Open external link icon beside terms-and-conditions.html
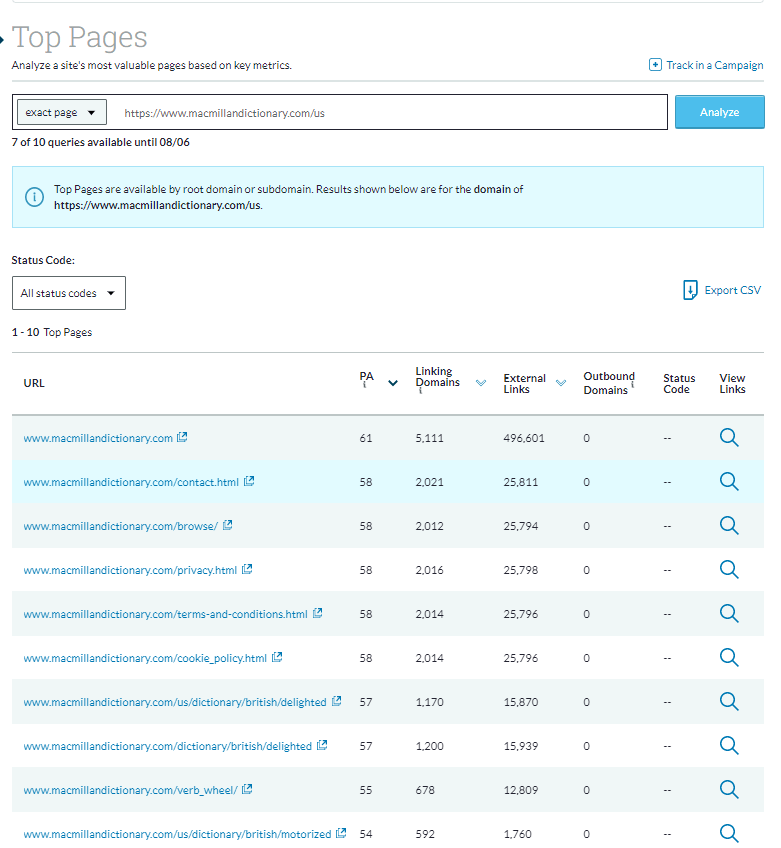The height and width of the screenshot is (848, 781). coord(317,613)
